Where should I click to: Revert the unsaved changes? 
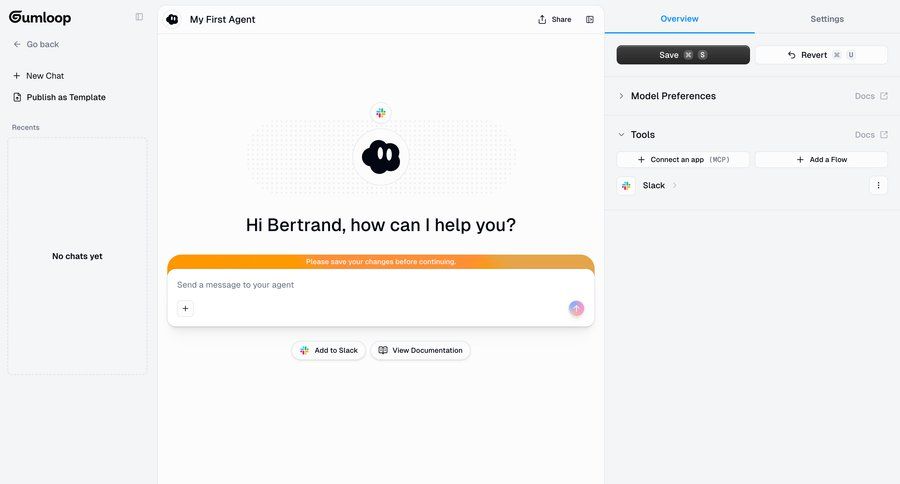(821, 55)
